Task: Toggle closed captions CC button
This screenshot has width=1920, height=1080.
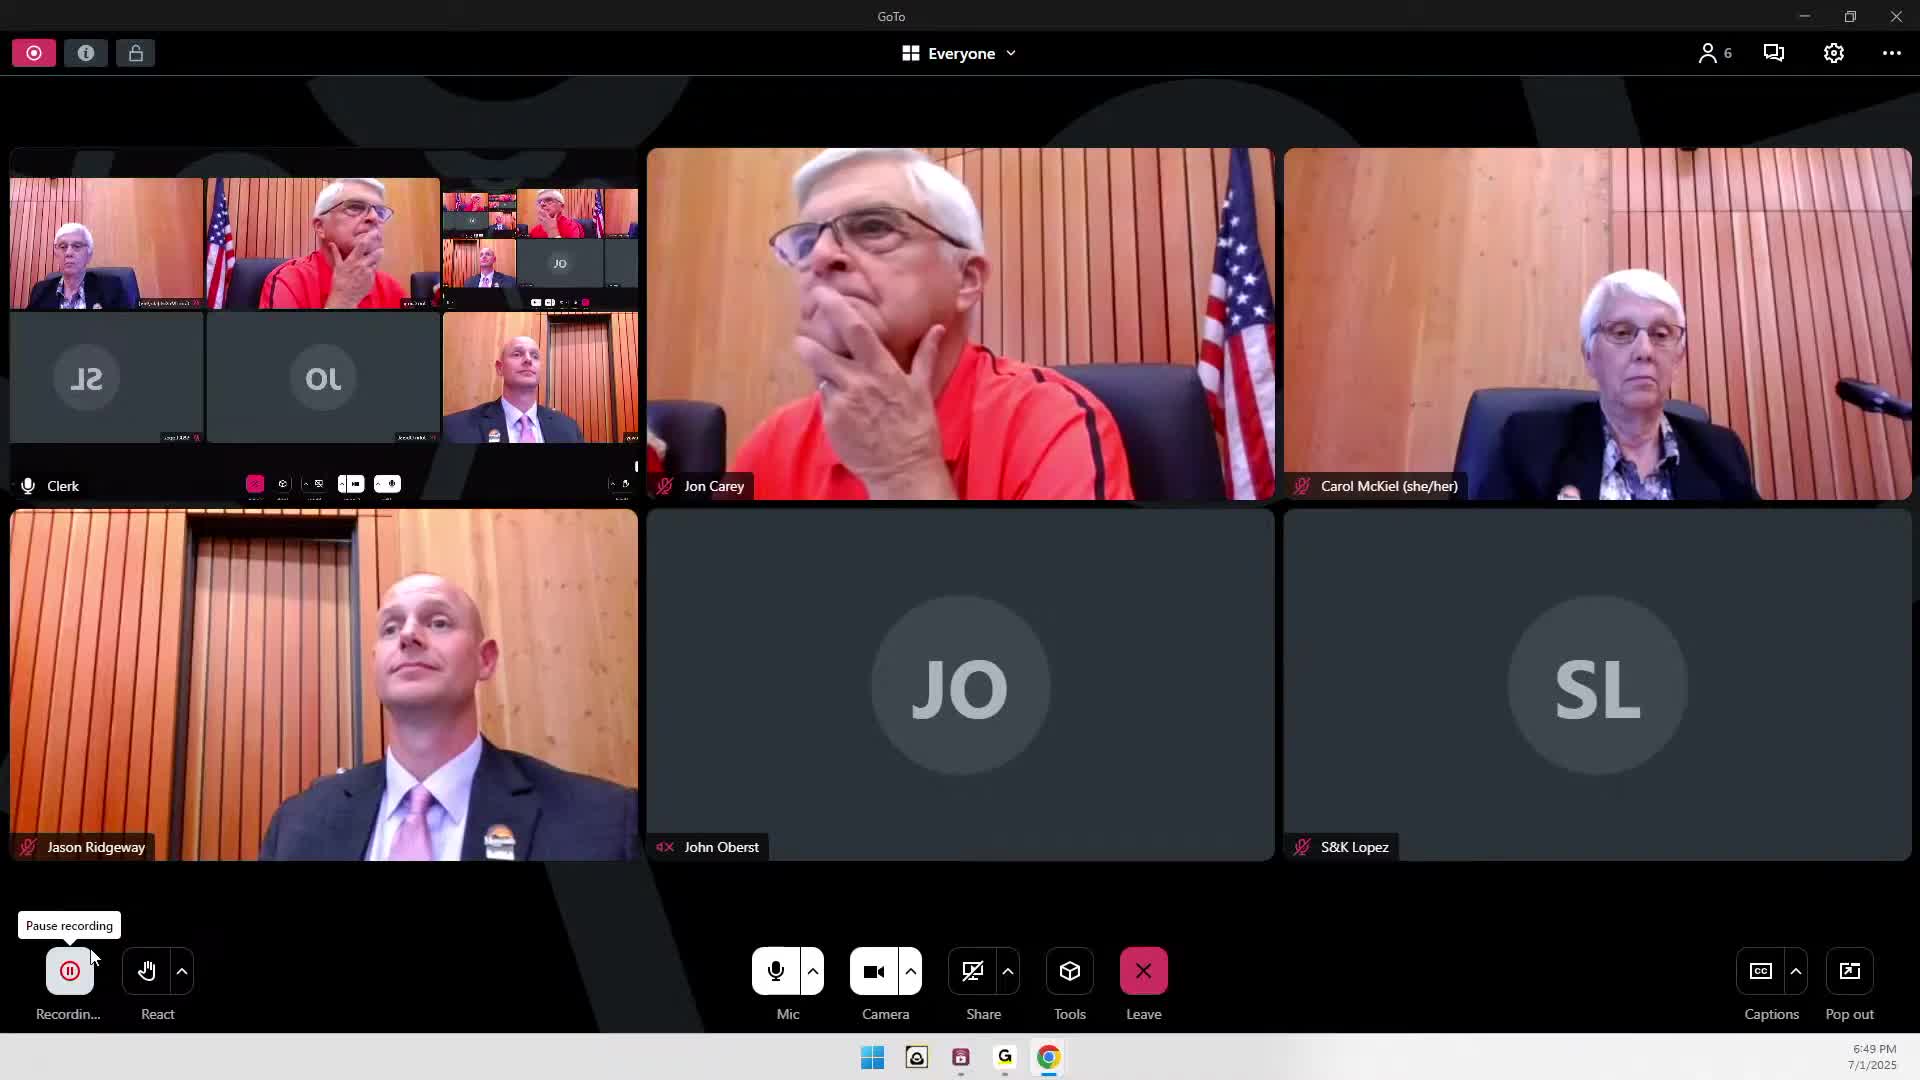Action: (x=1760, y=971)
